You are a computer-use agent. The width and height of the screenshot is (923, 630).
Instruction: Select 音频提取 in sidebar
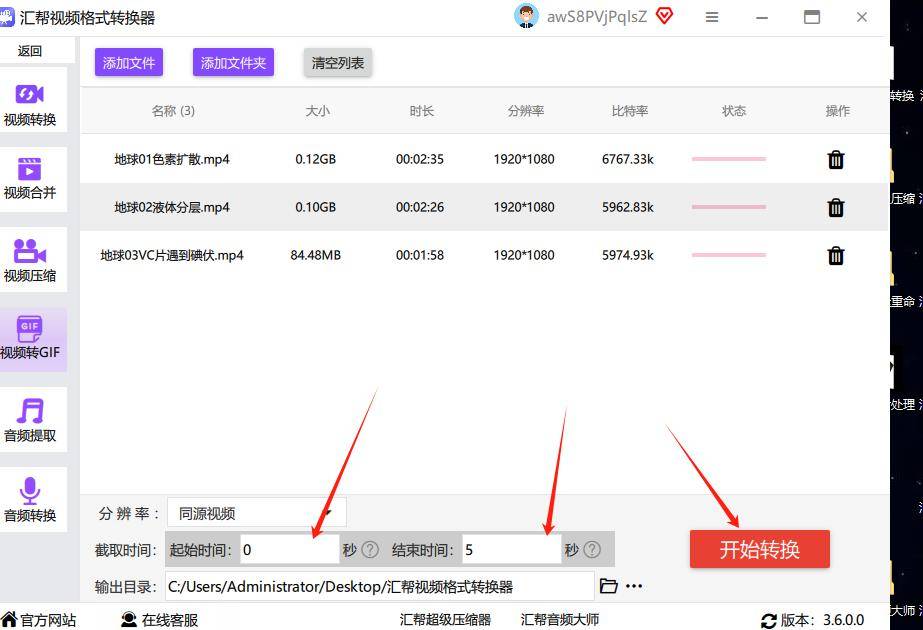coord(30,420)
